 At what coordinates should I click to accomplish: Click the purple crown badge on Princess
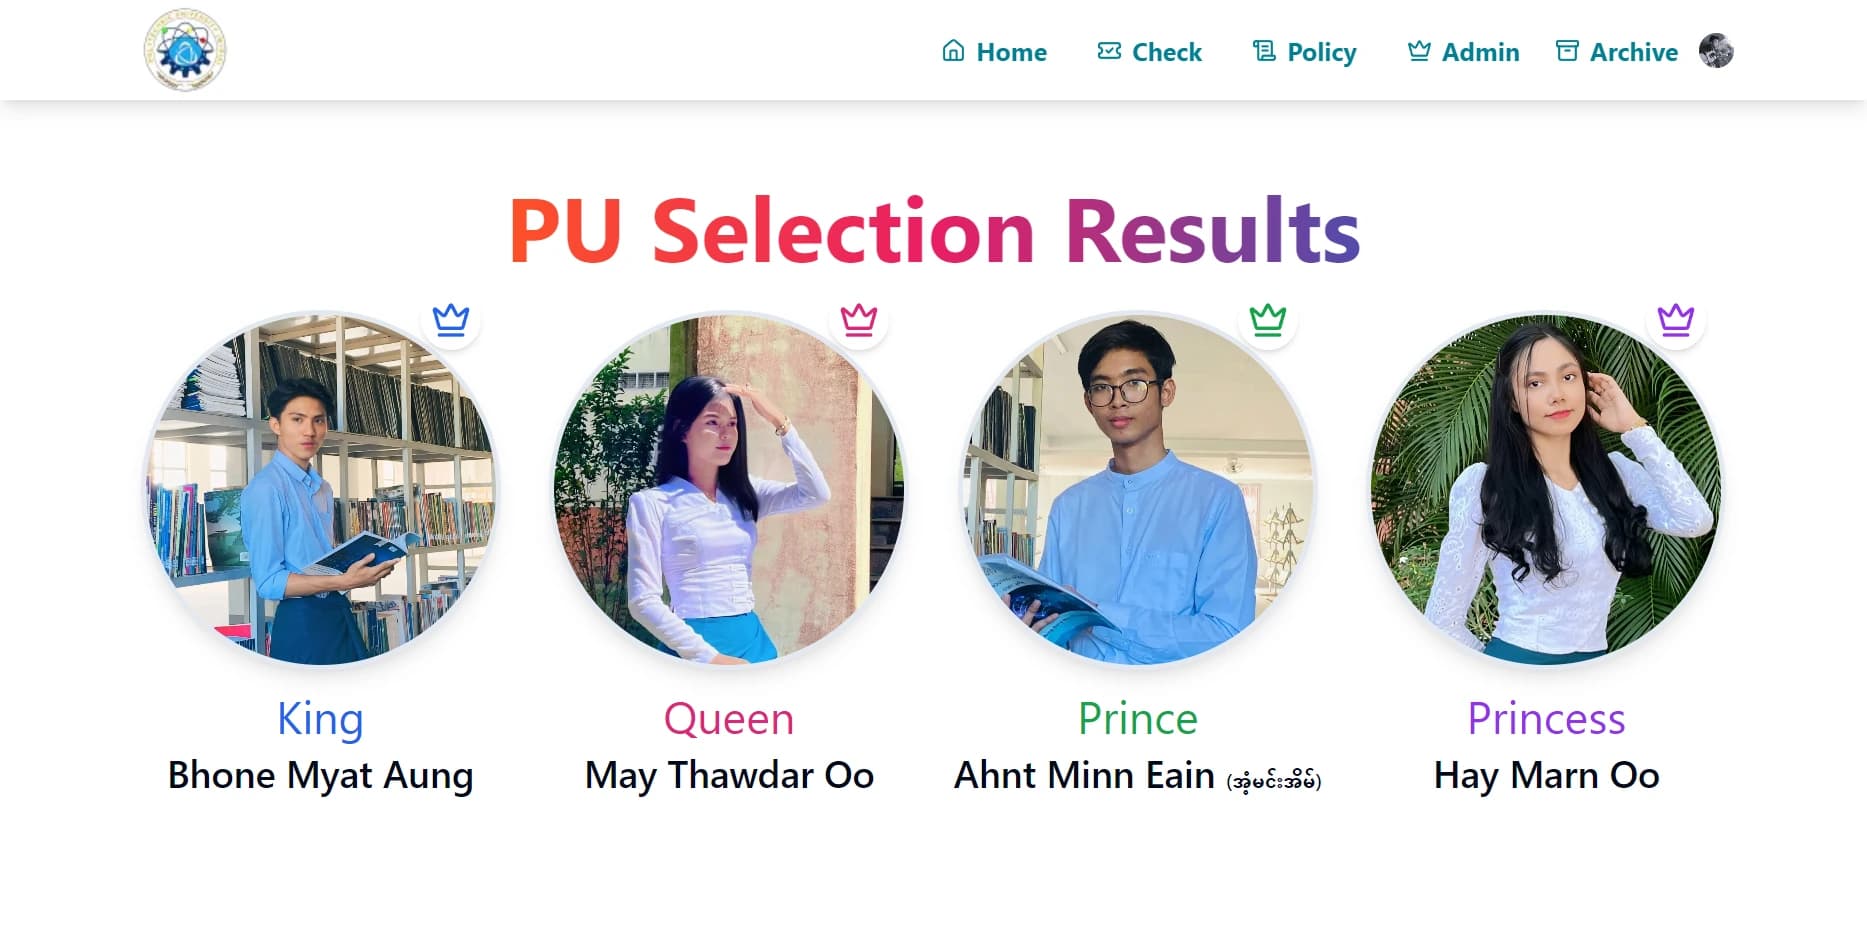pos(1676,320)
